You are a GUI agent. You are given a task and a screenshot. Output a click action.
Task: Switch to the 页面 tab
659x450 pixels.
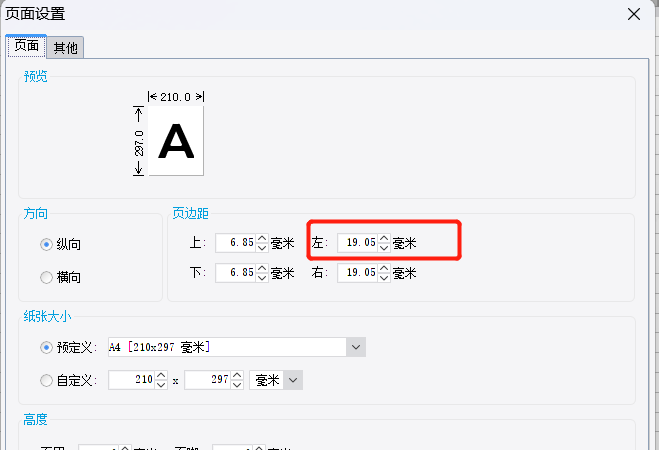(26, 46)
